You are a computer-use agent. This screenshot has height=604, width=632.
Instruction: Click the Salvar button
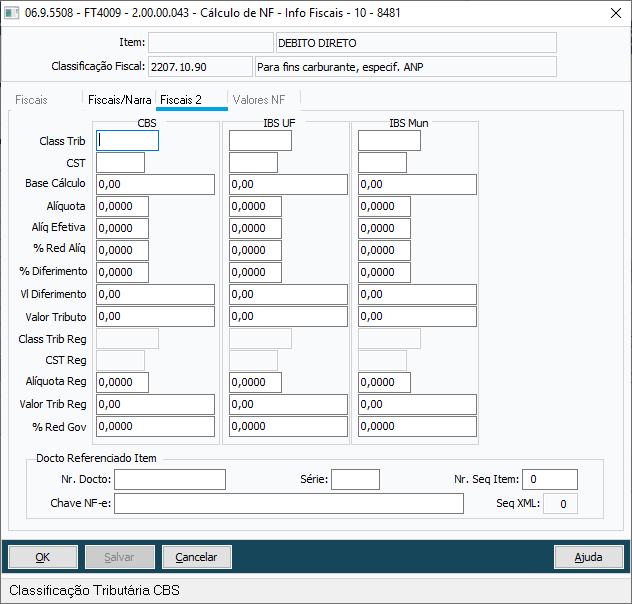pos(120,557)
